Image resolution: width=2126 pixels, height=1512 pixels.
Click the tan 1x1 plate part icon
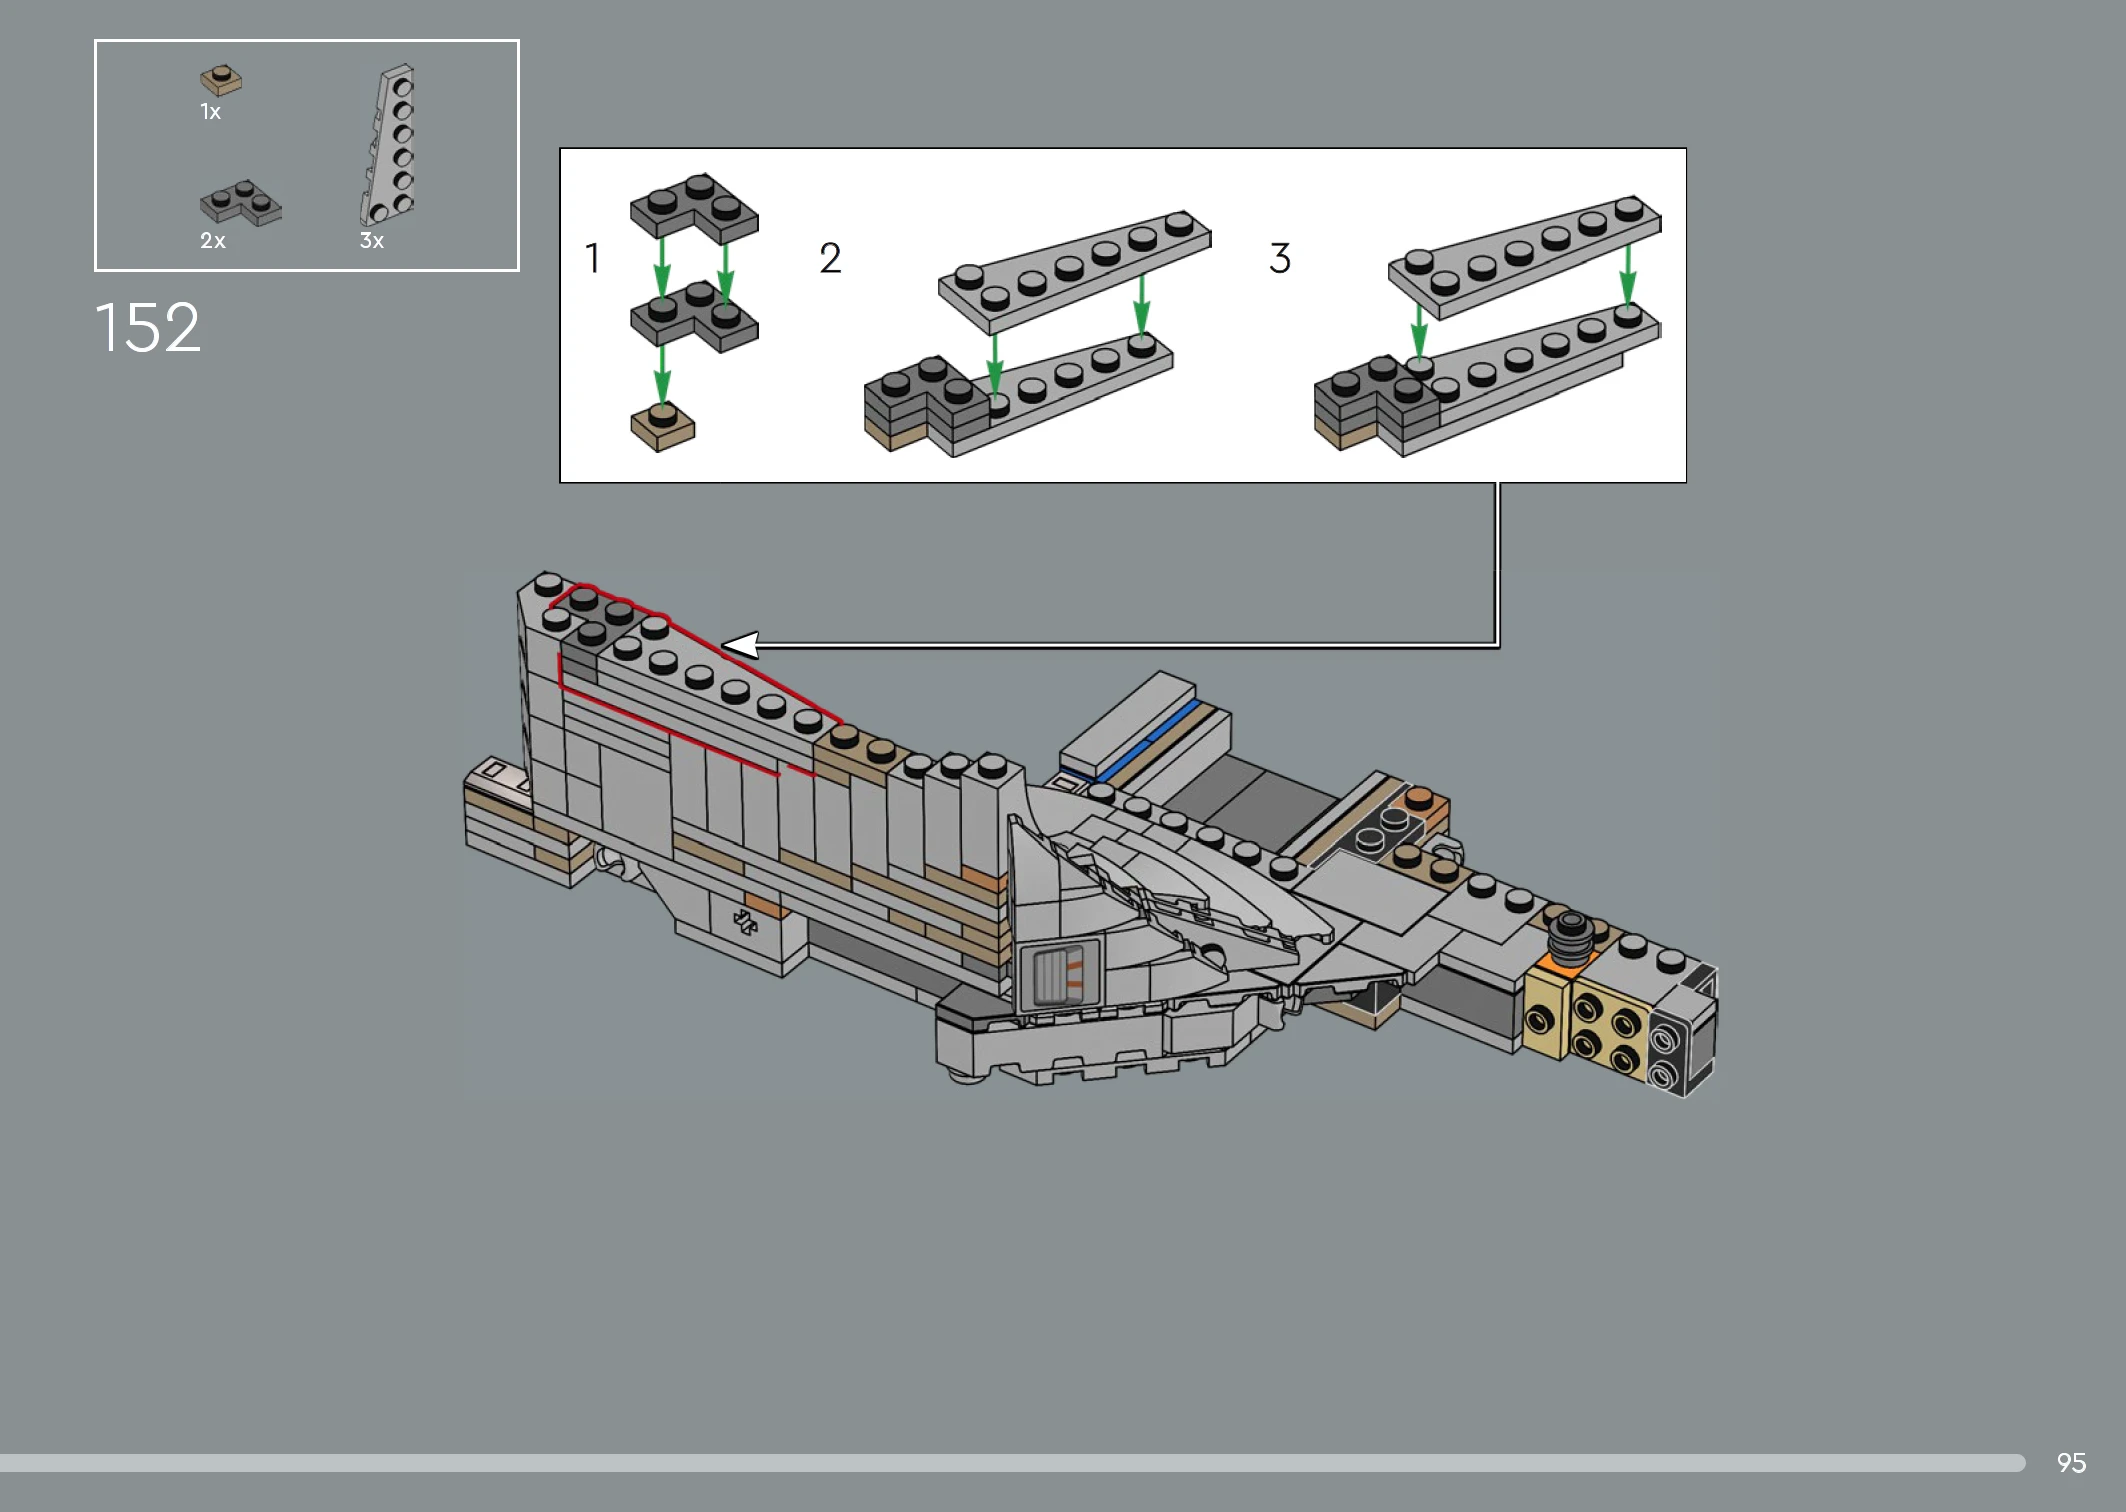click(221, 80)
